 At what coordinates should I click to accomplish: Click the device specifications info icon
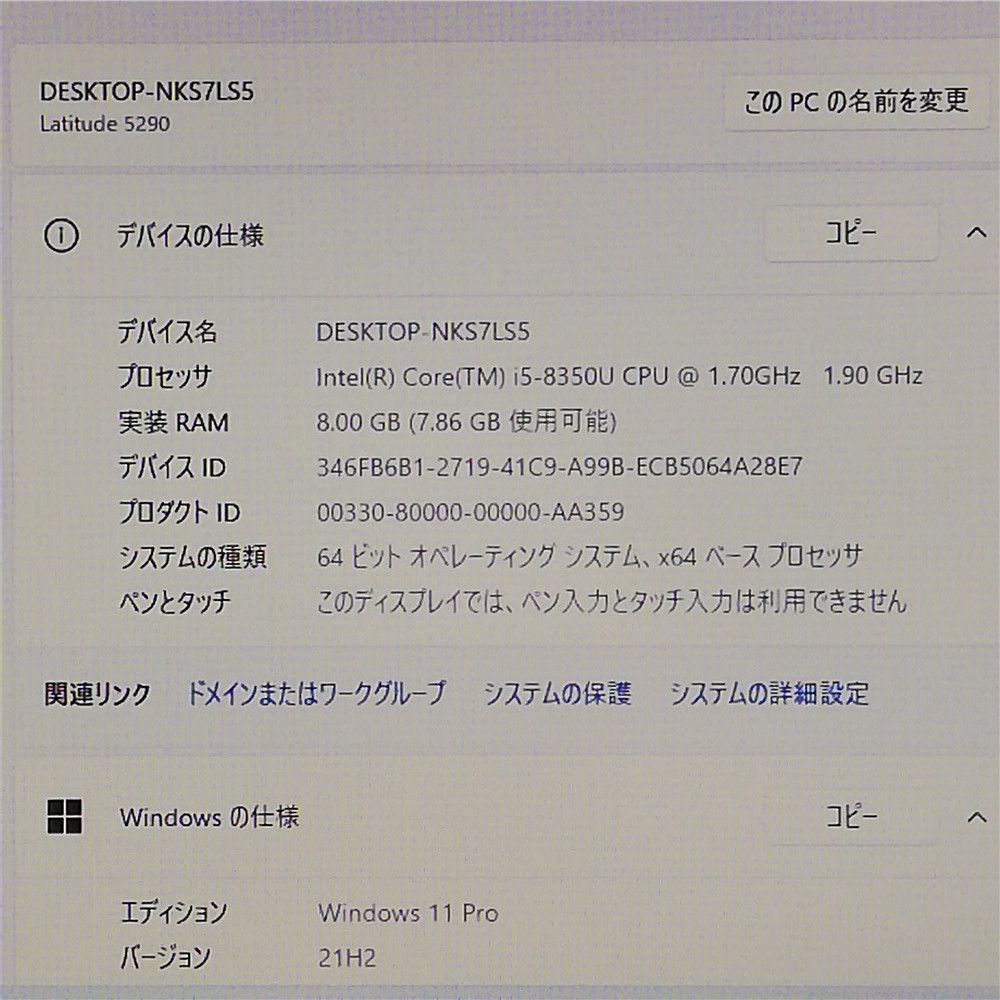[x=61, y=235]
